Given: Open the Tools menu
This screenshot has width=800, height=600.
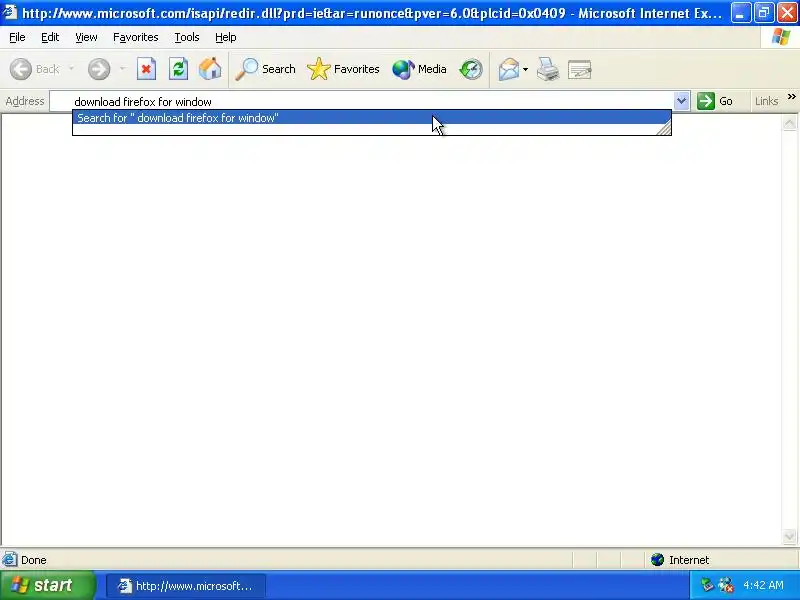Looking at the screenshot, I should [187, 37].
